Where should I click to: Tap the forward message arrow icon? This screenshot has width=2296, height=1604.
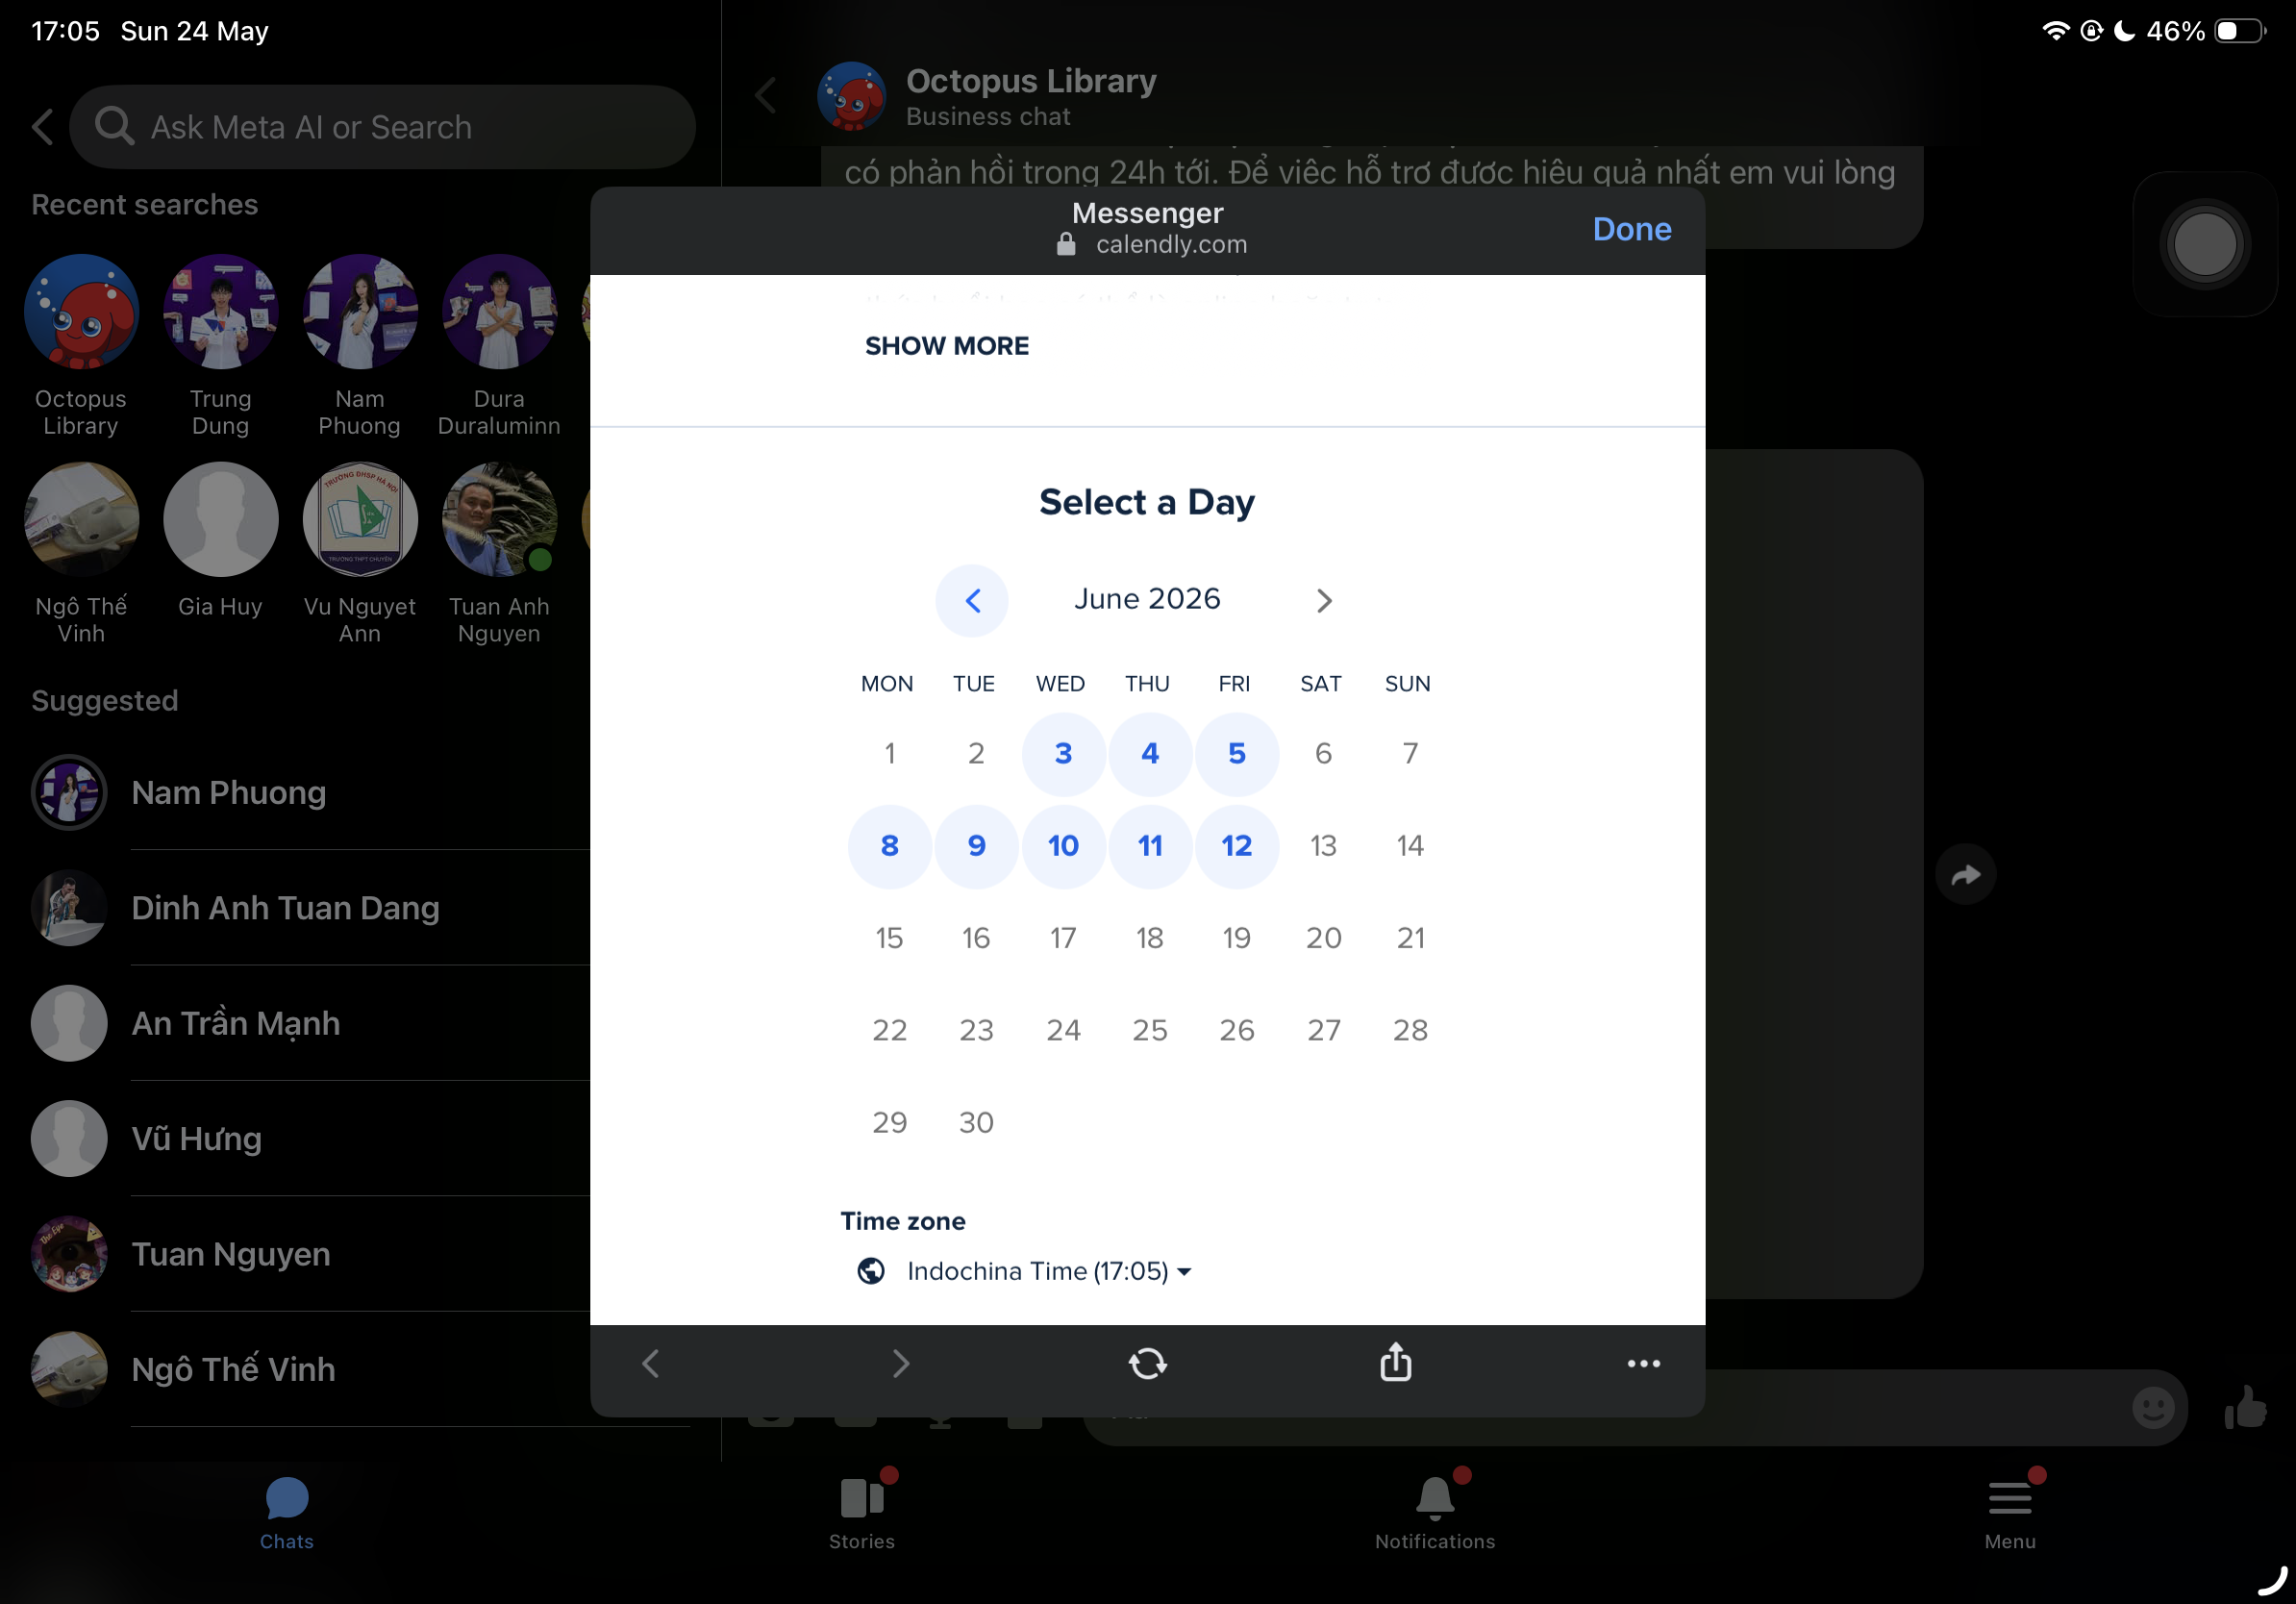point(1966,875)
